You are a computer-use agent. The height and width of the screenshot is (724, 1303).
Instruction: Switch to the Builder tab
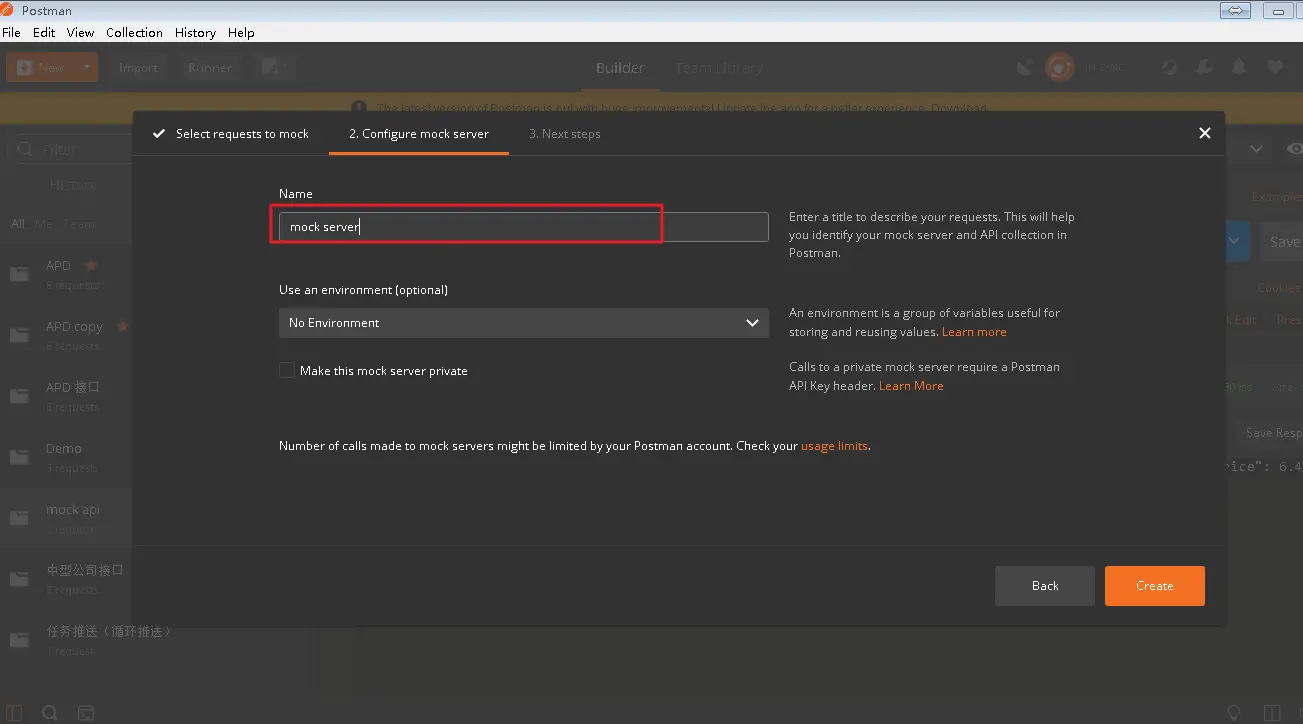coord(620,68)
